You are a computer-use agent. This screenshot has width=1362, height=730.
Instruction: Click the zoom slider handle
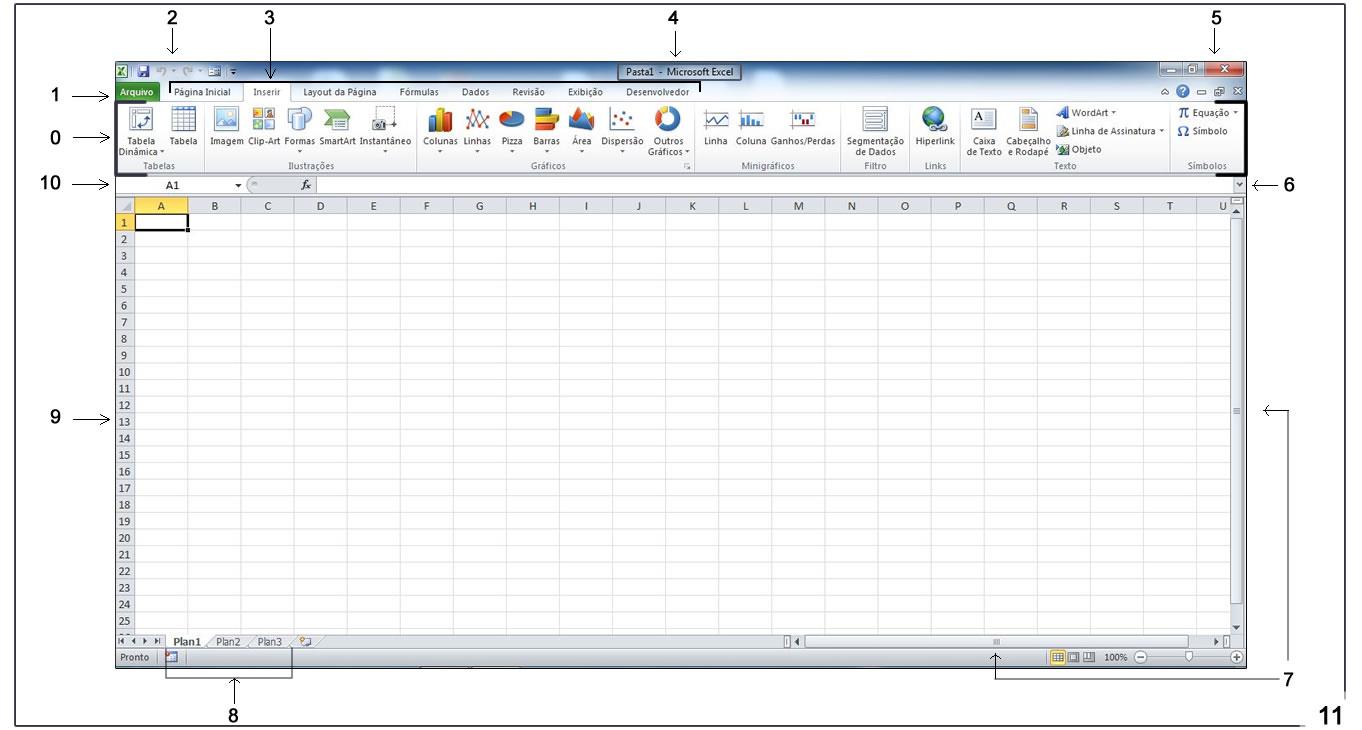click(1188, 657)
